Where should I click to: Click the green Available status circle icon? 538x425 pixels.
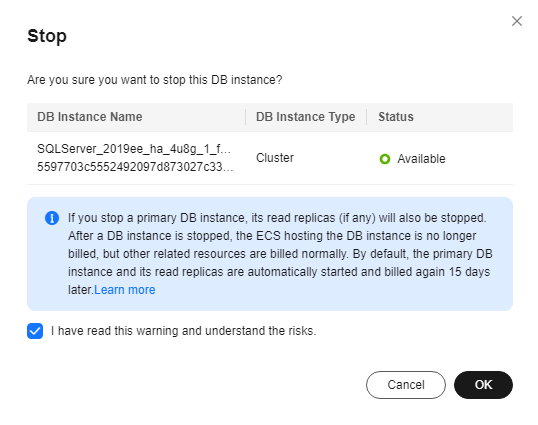(385, 159)
